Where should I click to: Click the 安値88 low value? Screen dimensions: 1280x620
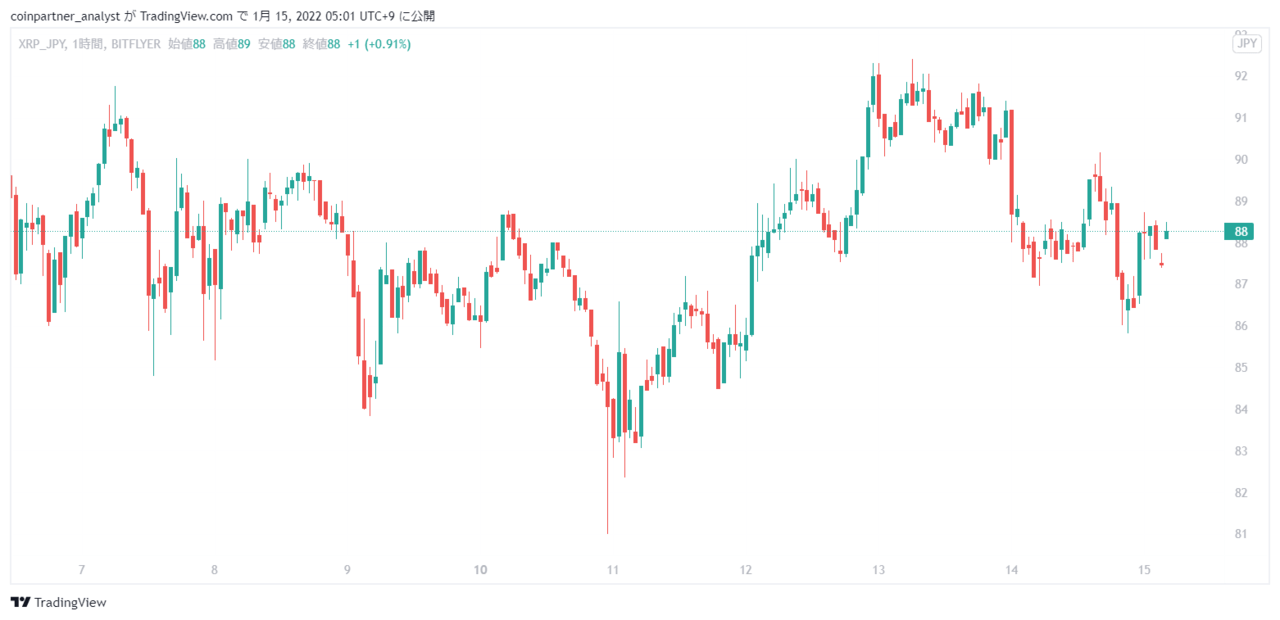[277, 44]
